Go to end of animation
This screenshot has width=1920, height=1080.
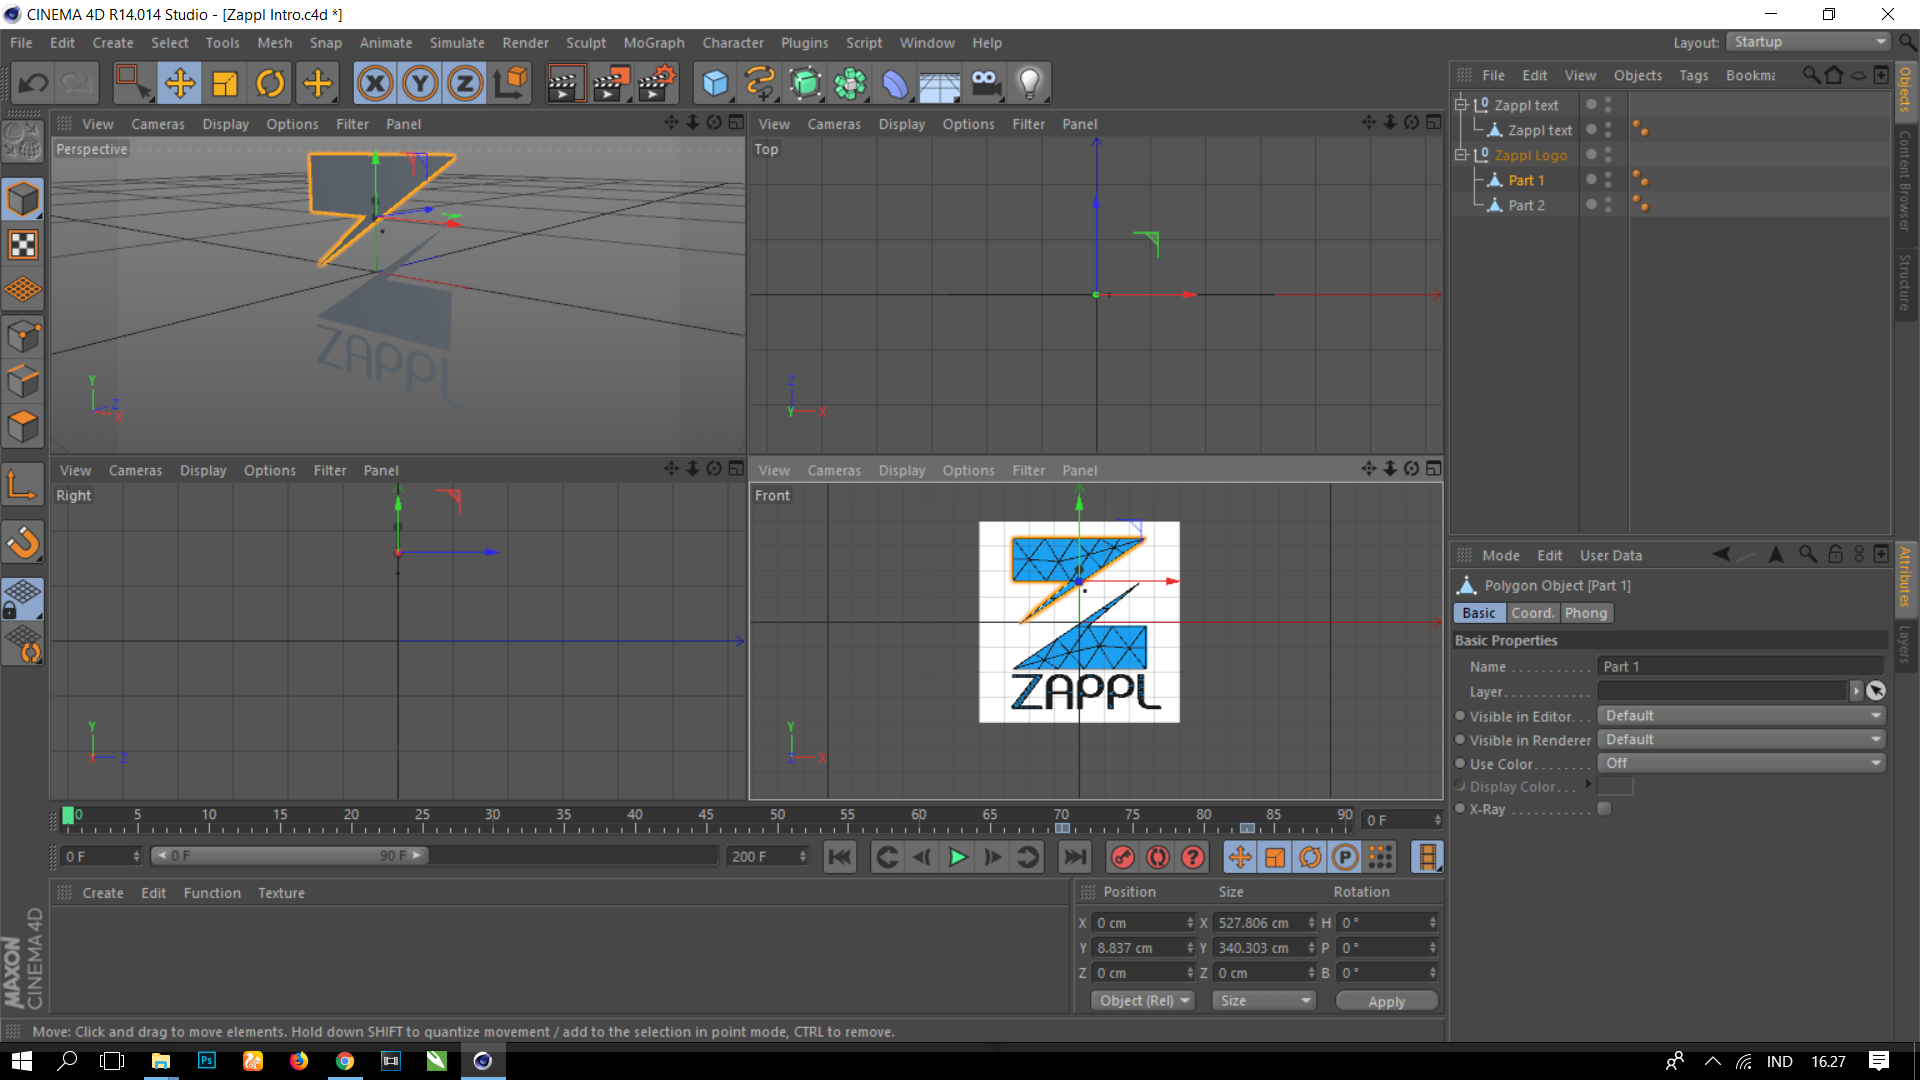(x=1075, y=857)
